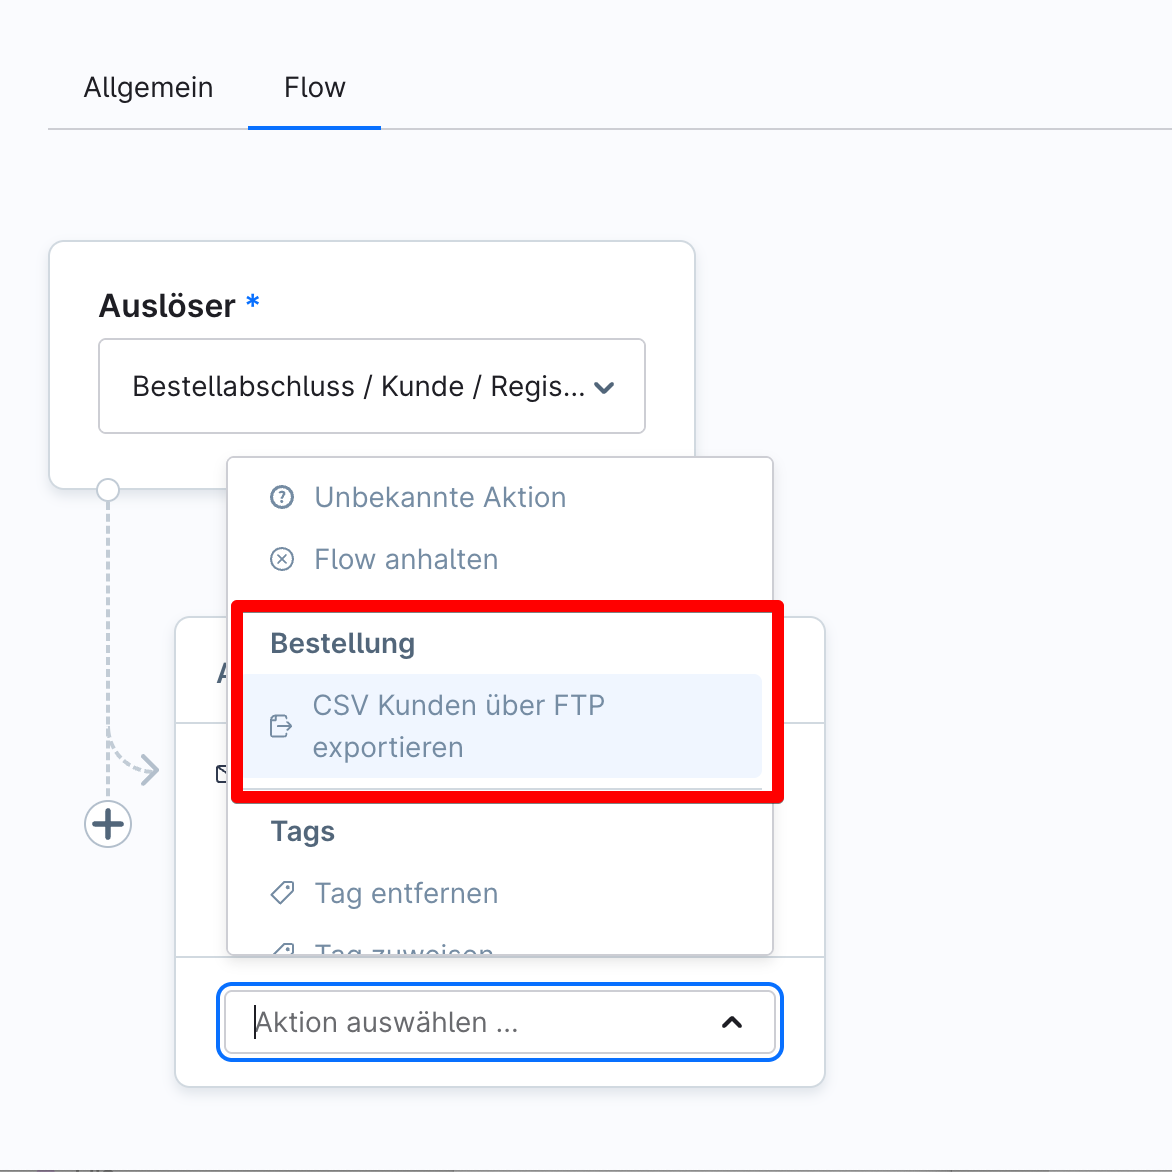The width and height of the screenshot is (1172, 1172).
Task: Select the Unbekannte Aktion menu entry
Action: pos(440,497)
